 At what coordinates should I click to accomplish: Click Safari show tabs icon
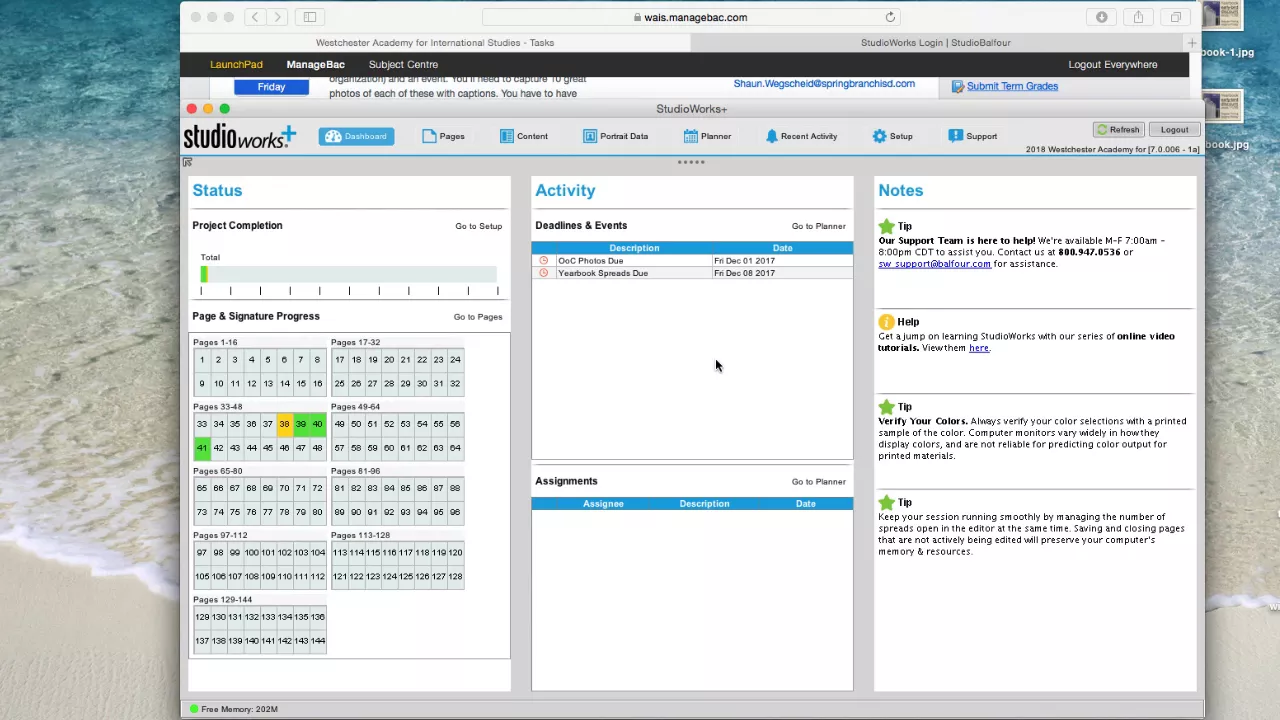(x=1175, y=17)
